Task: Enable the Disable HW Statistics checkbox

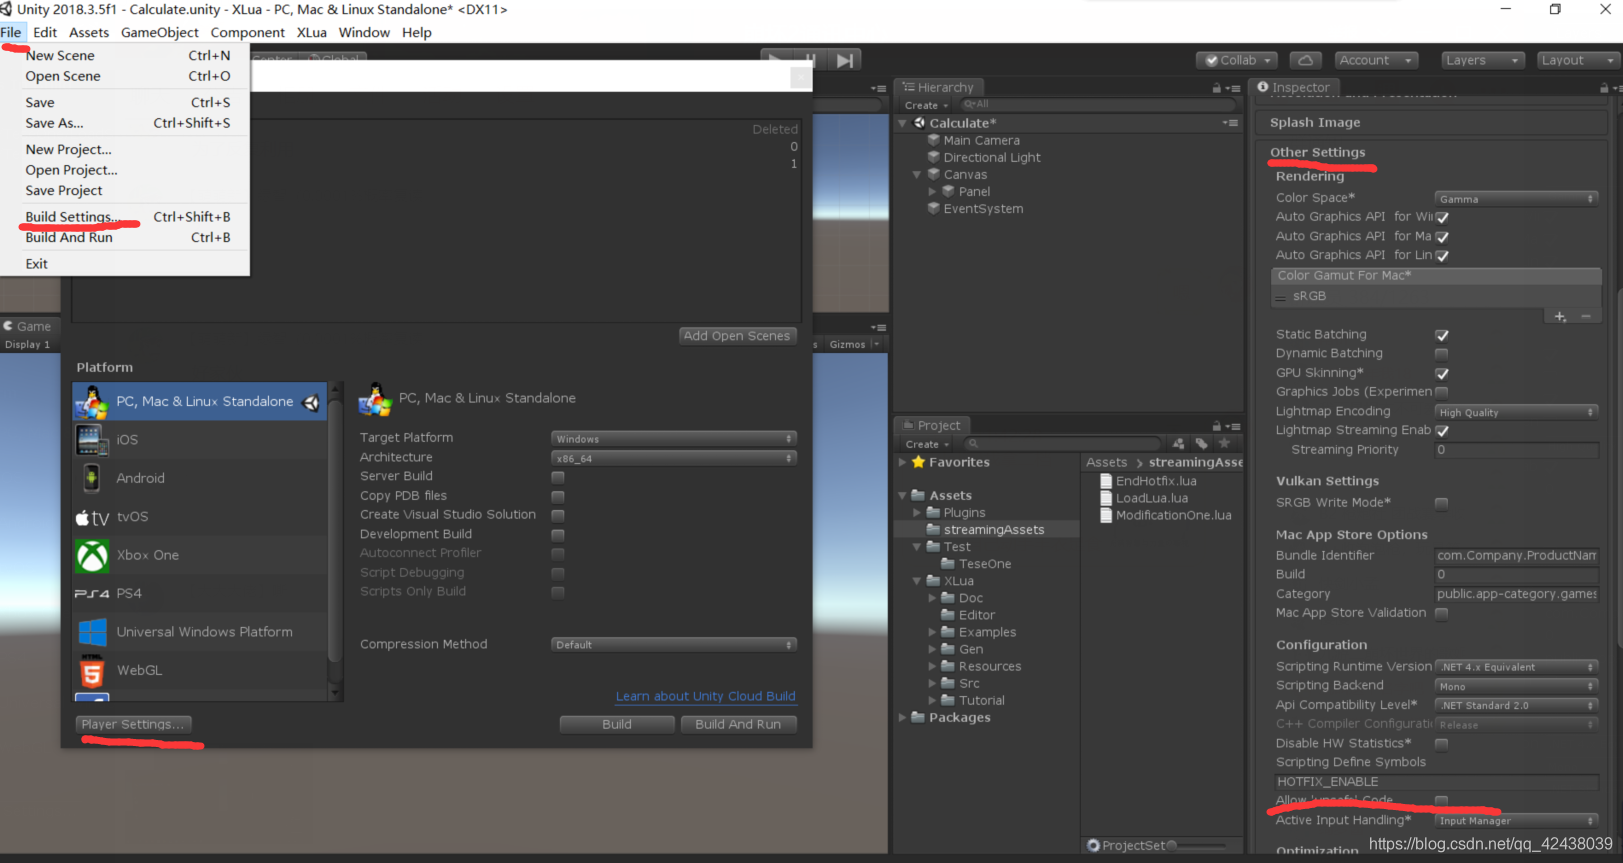Action: point(1442,744)
